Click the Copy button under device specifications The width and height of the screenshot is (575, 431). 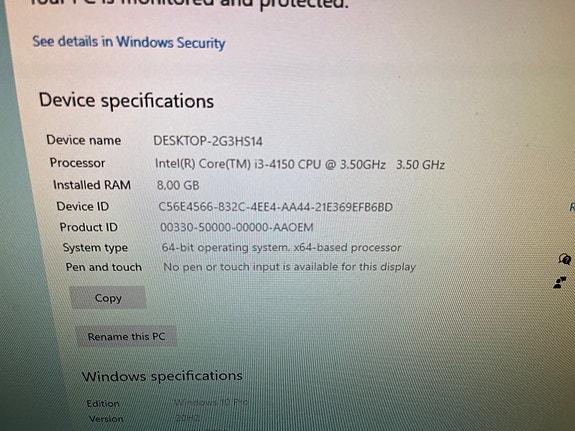click(x=108, y=298)
